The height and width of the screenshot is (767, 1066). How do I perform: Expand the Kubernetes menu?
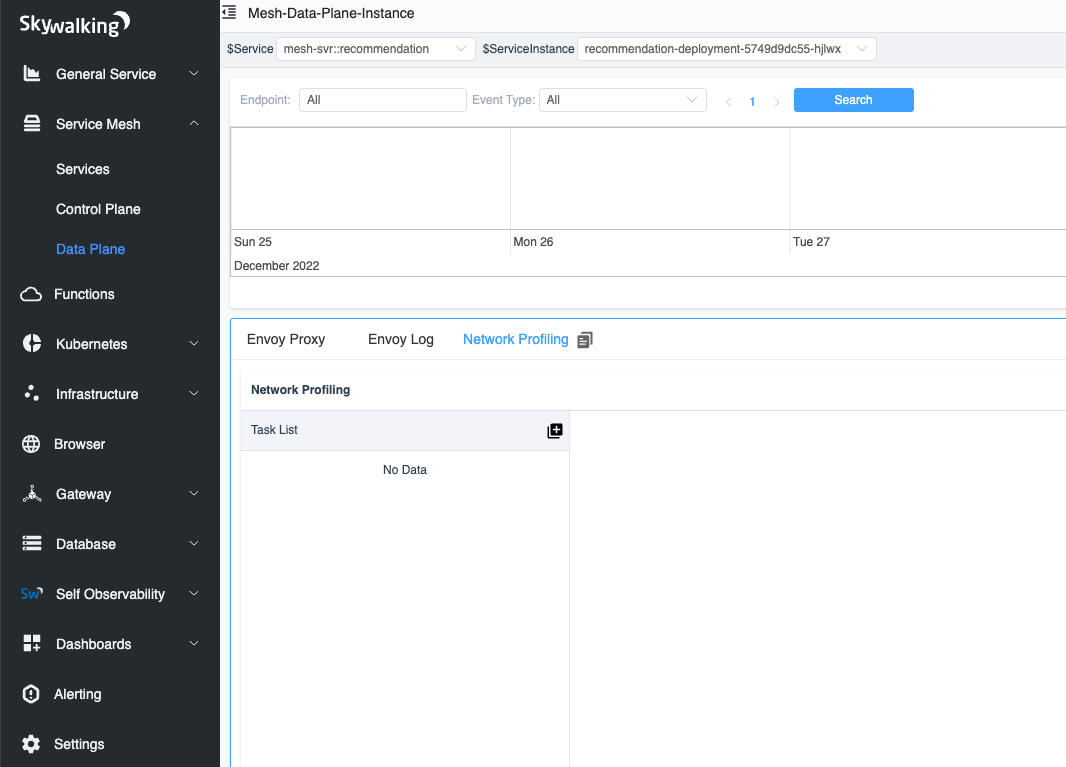(x=194, y=344)
